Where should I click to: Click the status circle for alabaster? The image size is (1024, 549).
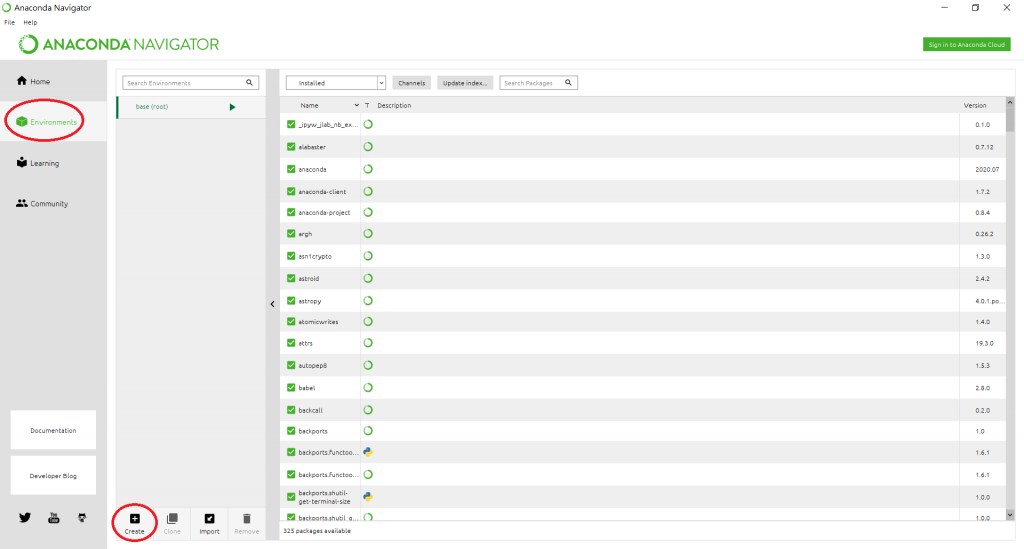click(x=368, y=147)
